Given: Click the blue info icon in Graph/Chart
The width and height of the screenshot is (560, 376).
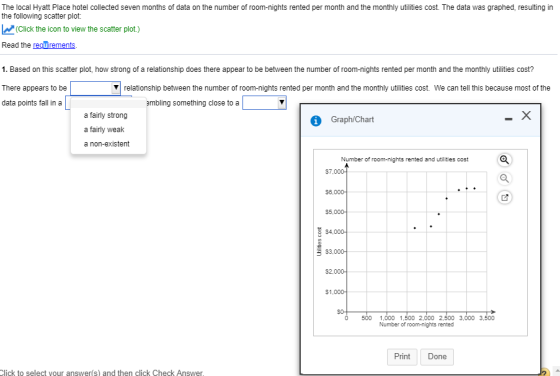Looking at the screenshot, I should click(316, 121).
